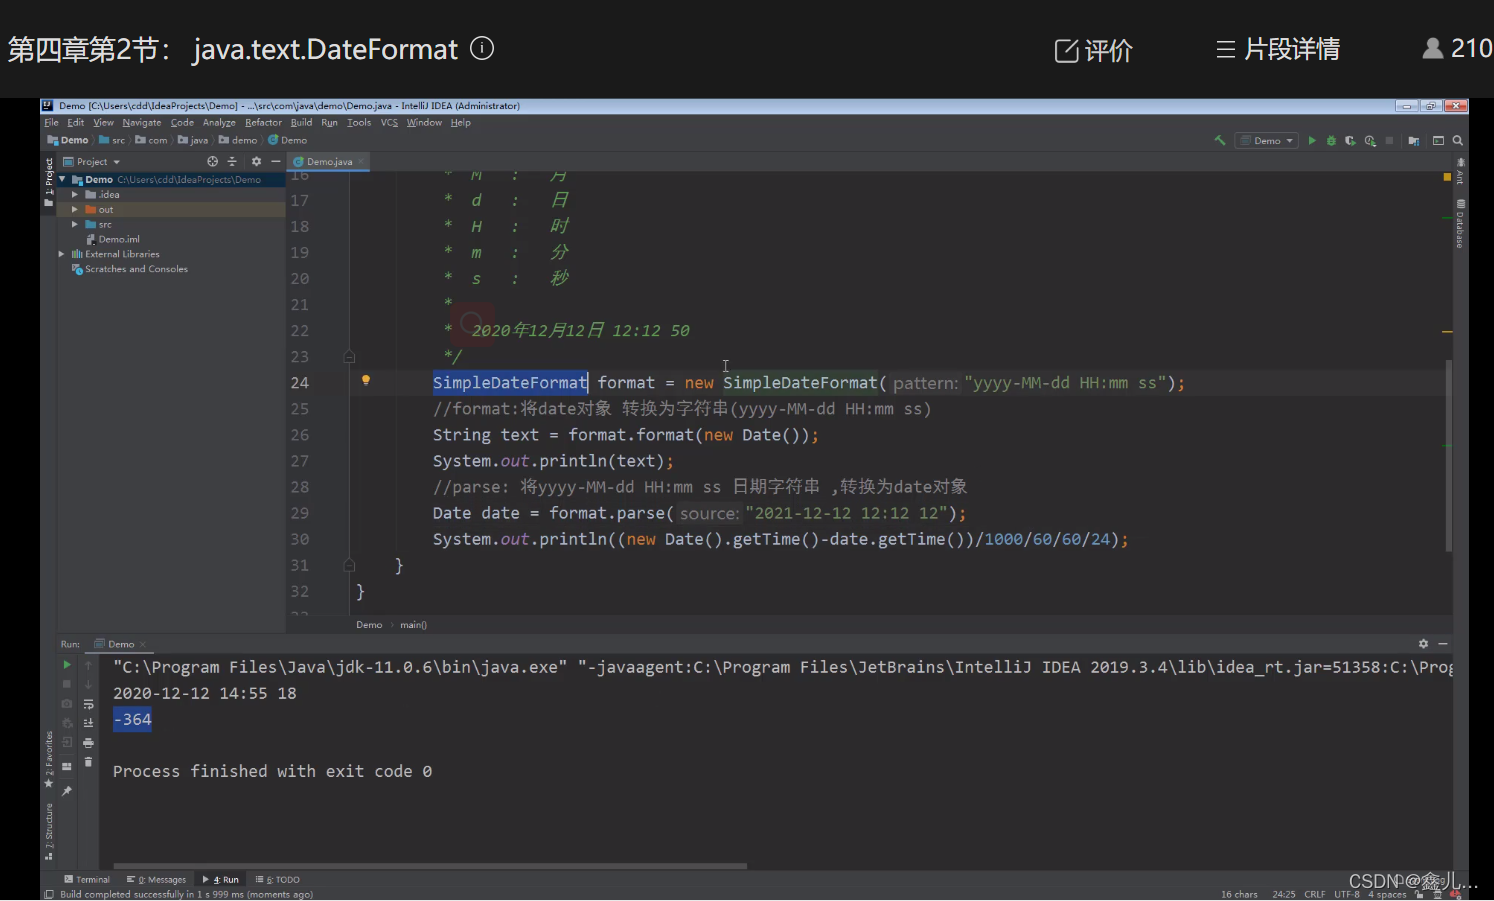The width and height of the screenshot is (1494, 901).
Task: Click the Run console horizontal scrollbar
Action: (x=430, y=866)
